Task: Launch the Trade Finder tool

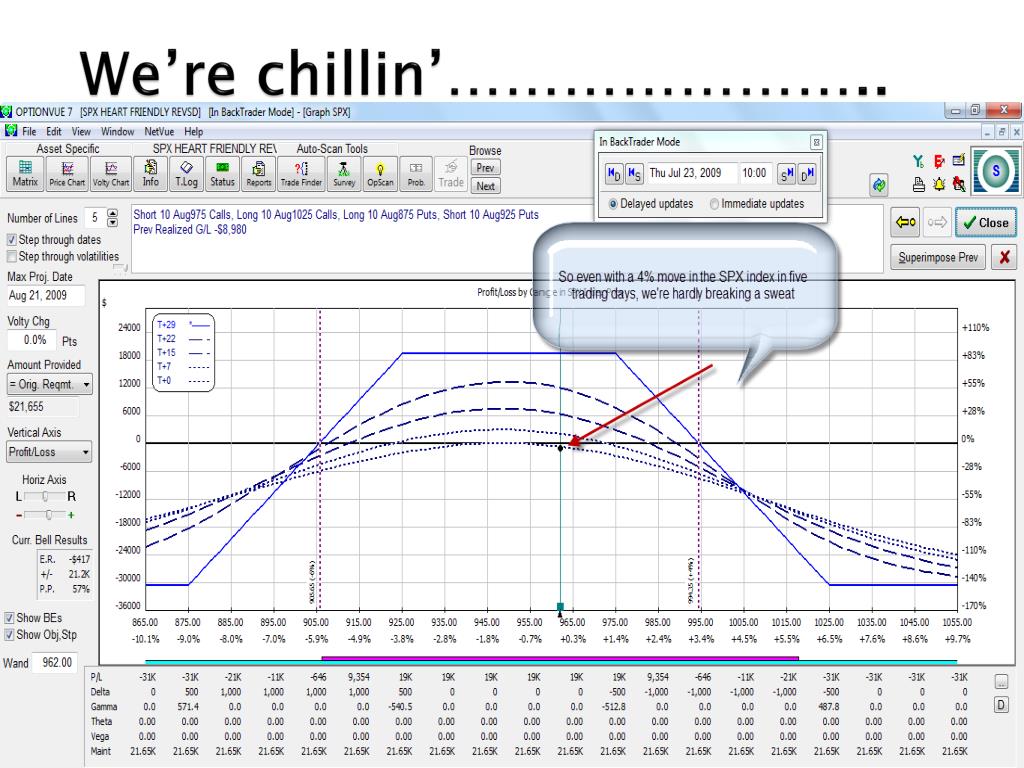Action: point(301,174)
